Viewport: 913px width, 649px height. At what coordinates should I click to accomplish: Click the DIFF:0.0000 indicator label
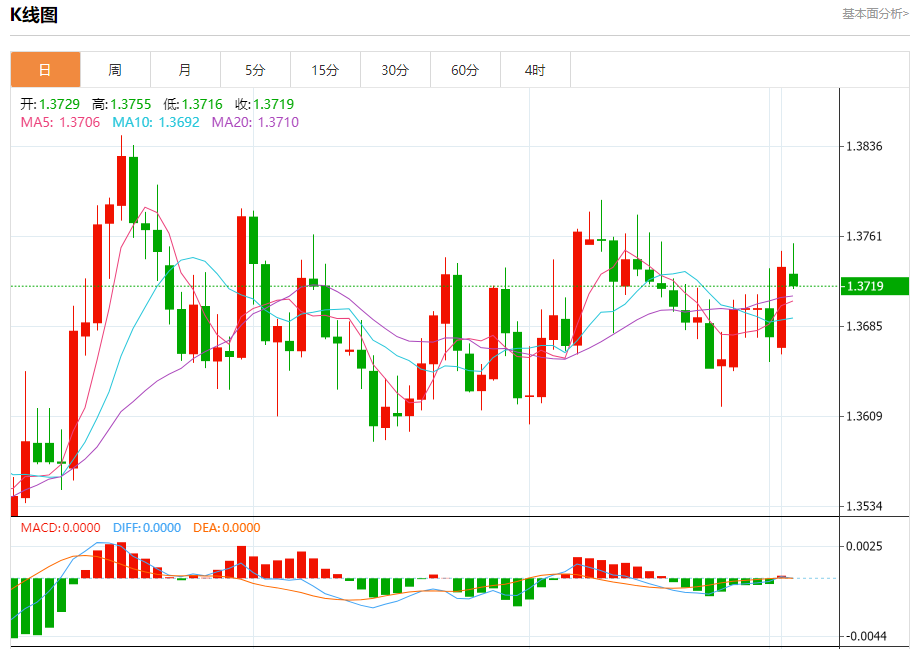tap(147, 528)
